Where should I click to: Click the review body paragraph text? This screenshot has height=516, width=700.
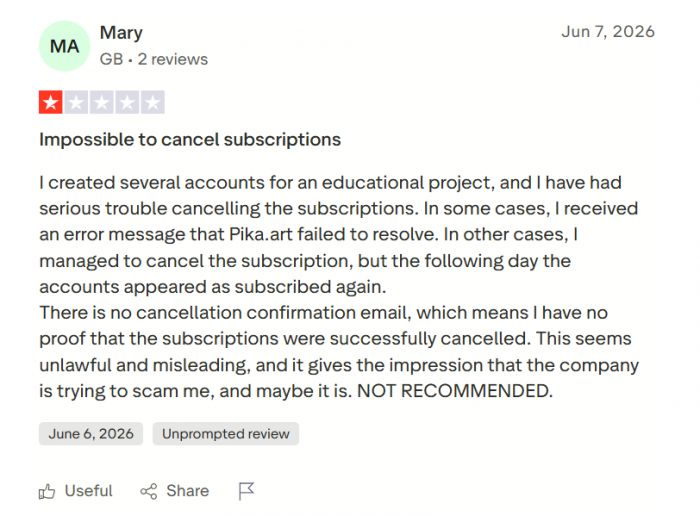point(339,287)
